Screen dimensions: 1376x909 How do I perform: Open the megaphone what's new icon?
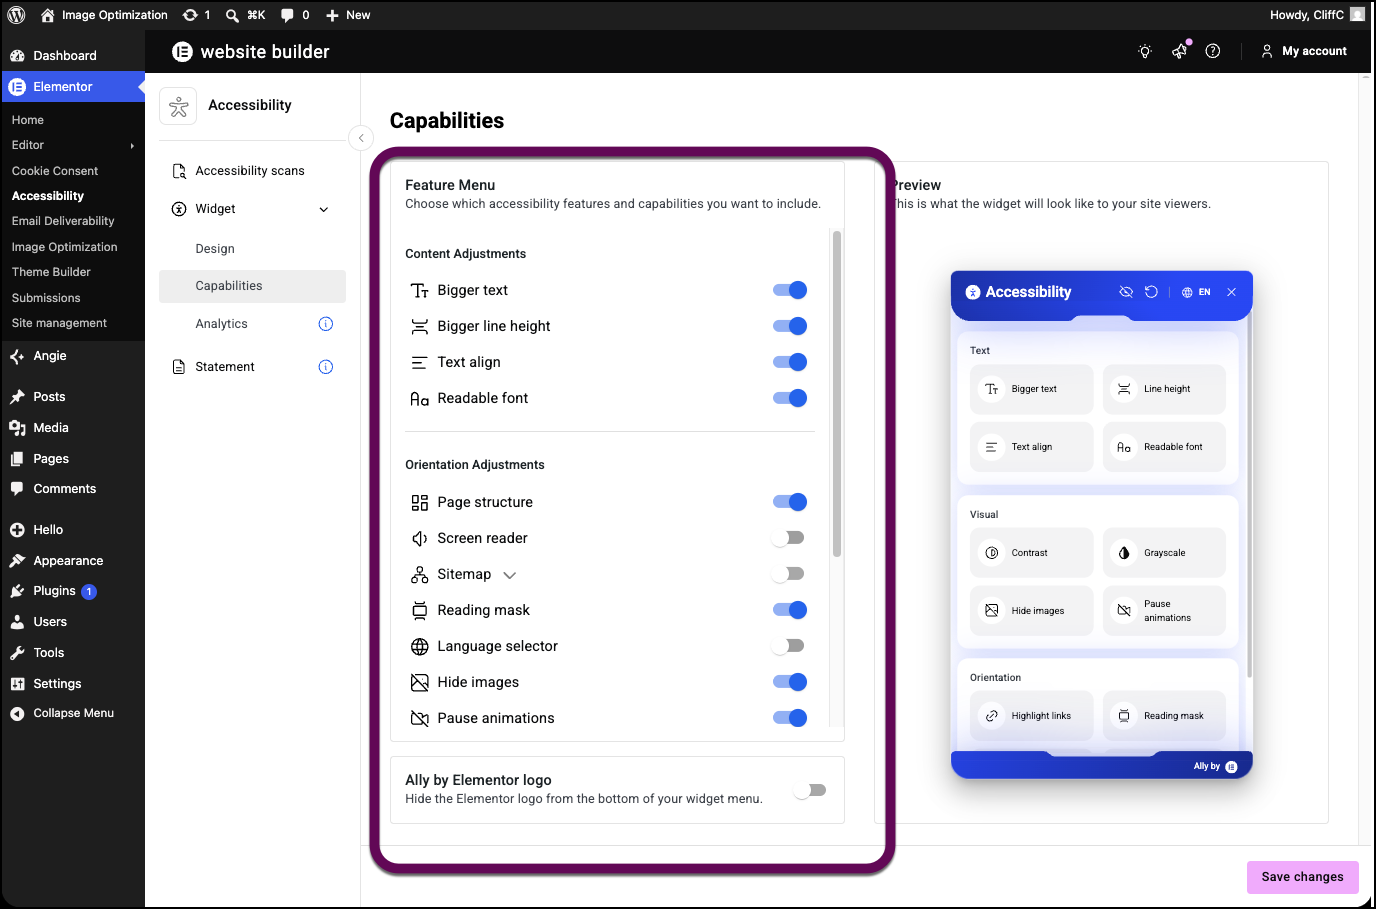coord(1180,50)
